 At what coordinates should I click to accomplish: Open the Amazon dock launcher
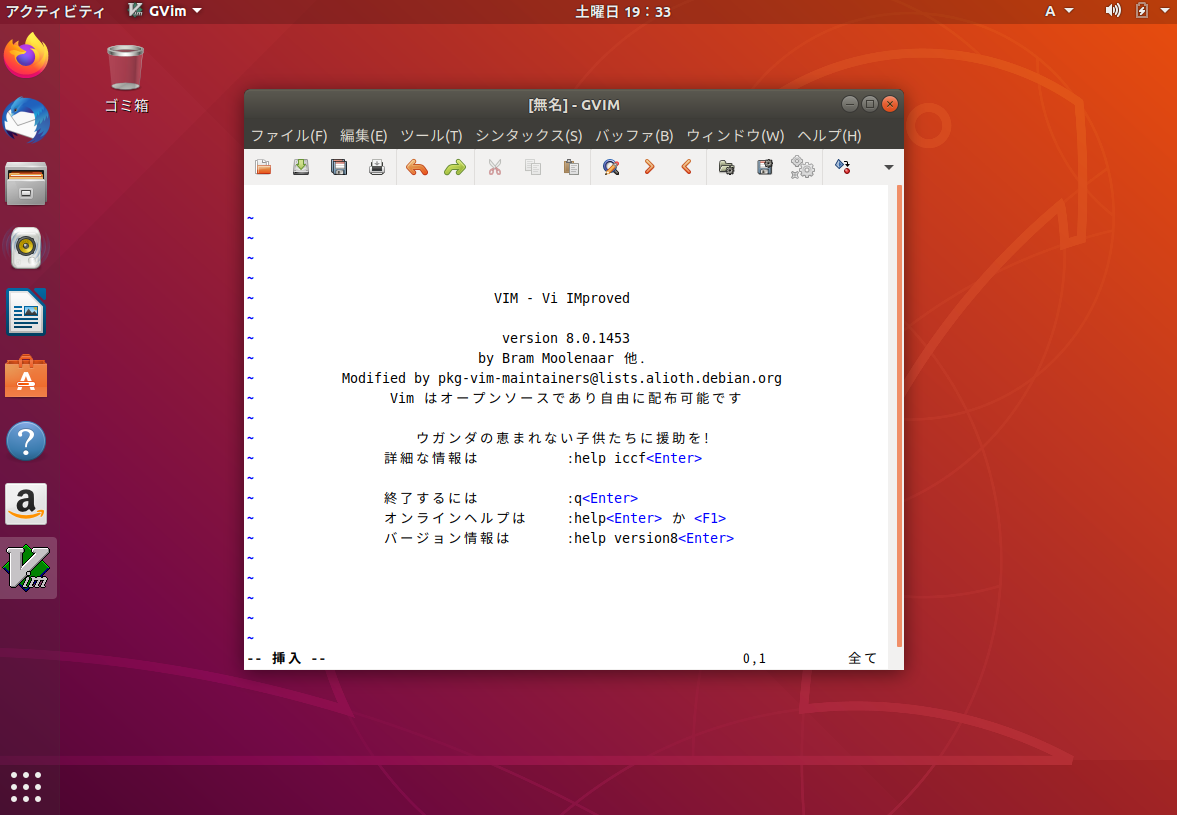26,504
